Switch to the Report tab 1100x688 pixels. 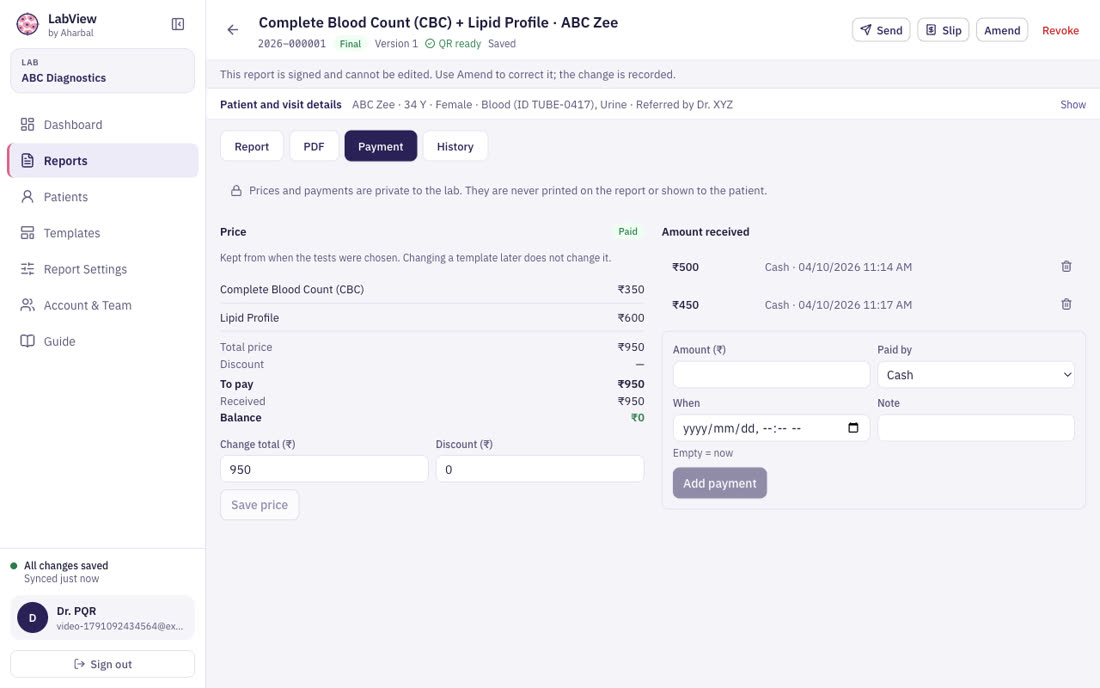[x=251, y=147]
